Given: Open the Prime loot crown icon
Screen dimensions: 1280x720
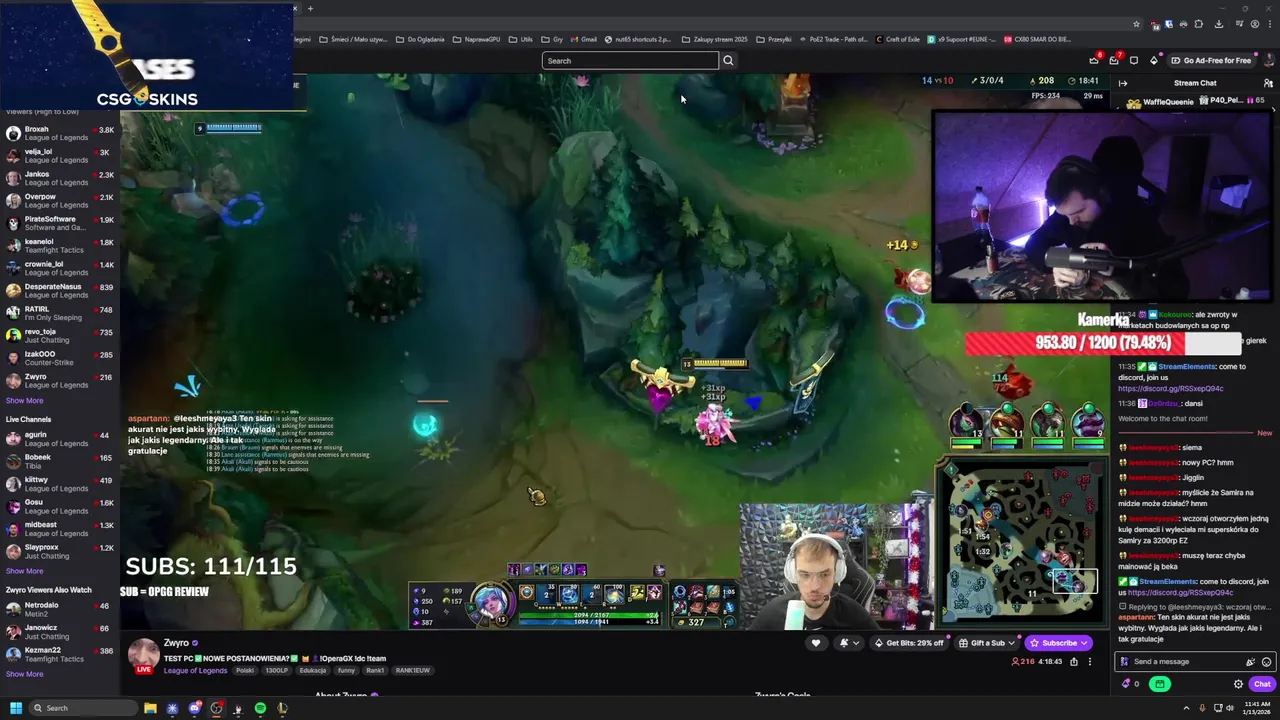Looking at the screenshot, I should coord(1094,60).
